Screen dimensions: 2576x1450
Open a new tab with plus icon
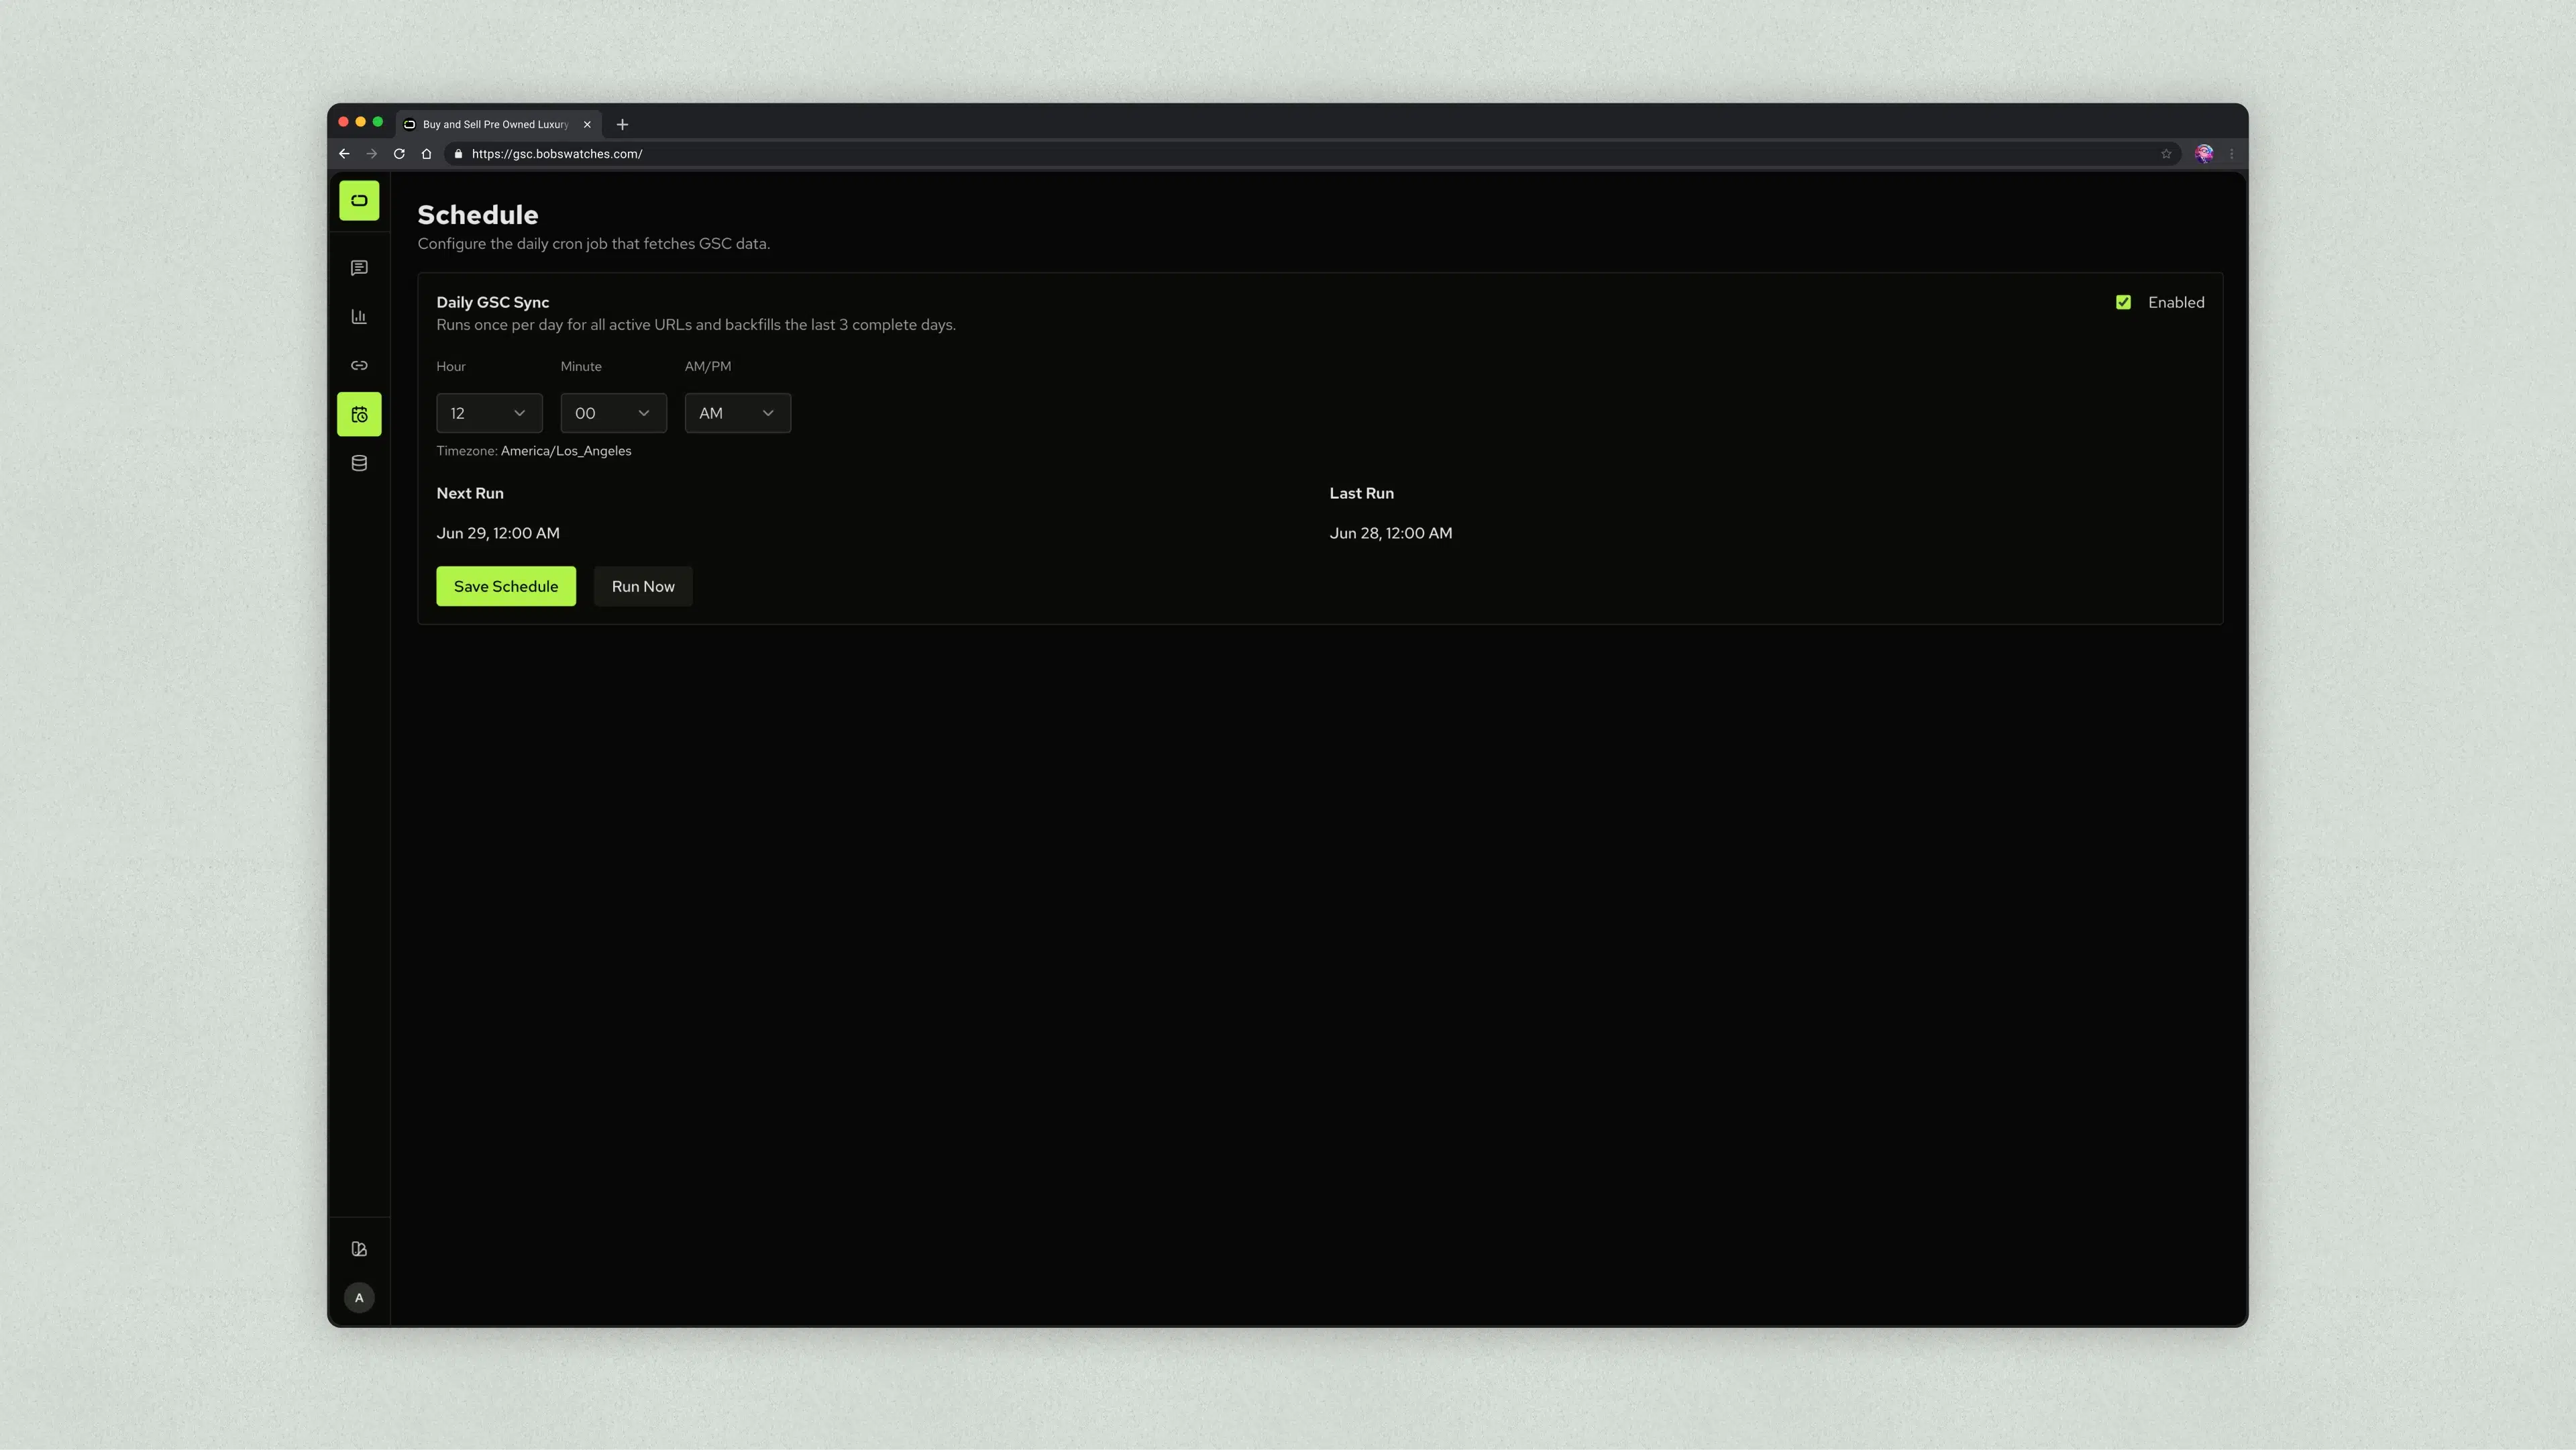pos(622,125)
